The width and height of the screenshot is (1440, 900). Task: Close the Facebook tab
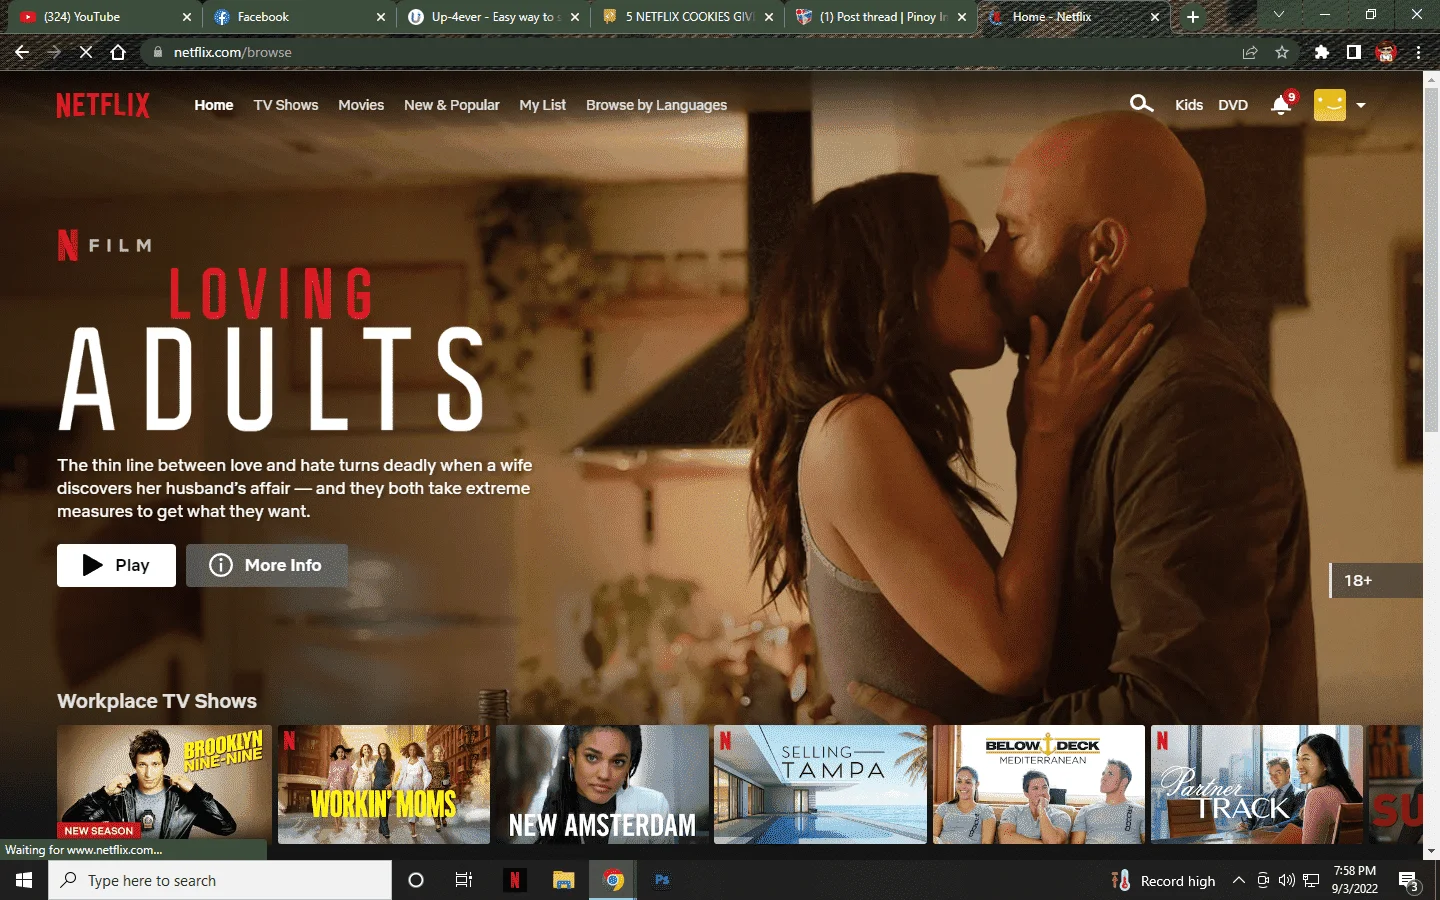[380, 17]
